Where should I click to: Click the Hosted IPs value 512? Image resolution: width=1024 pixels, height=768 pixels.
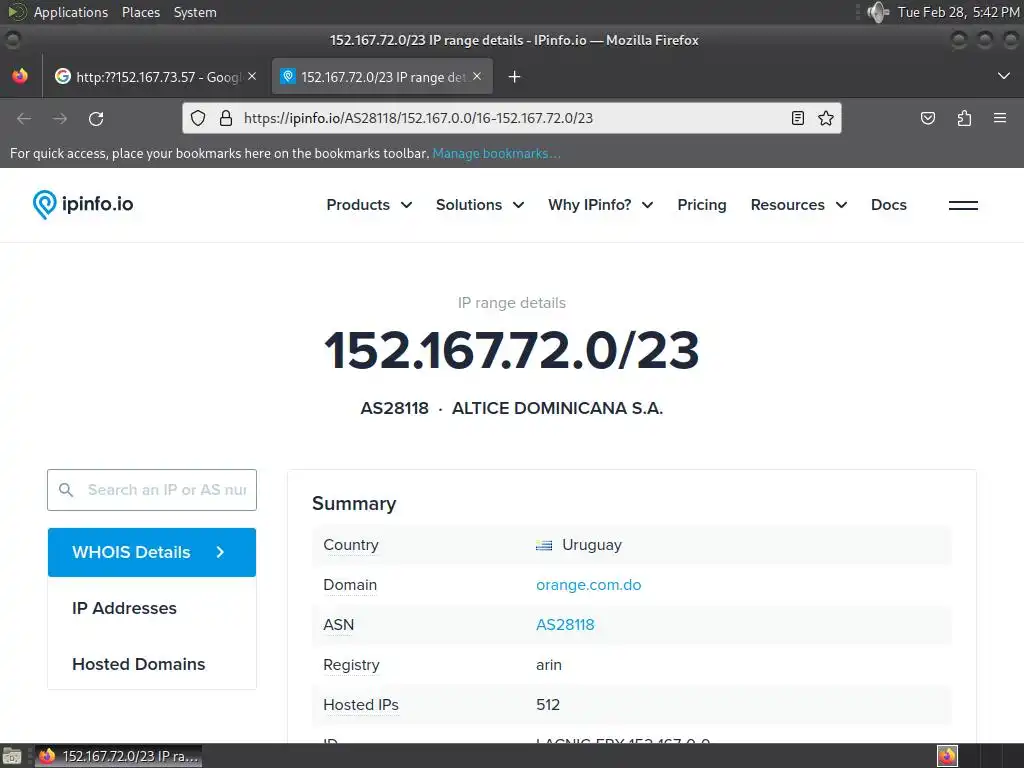click(x=548, y=705)
